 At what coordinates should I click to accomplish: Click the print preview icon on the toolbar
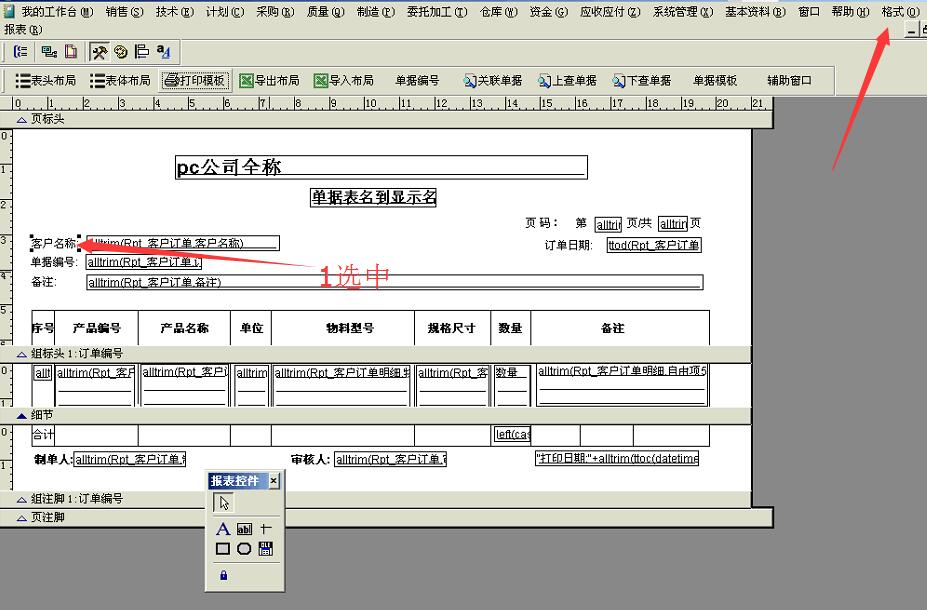[71, 50]
